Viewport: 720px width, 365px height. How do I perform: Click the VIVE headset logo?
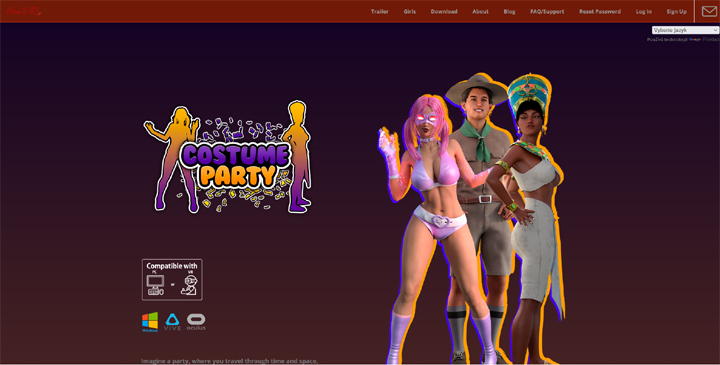(x=172, y=322)
